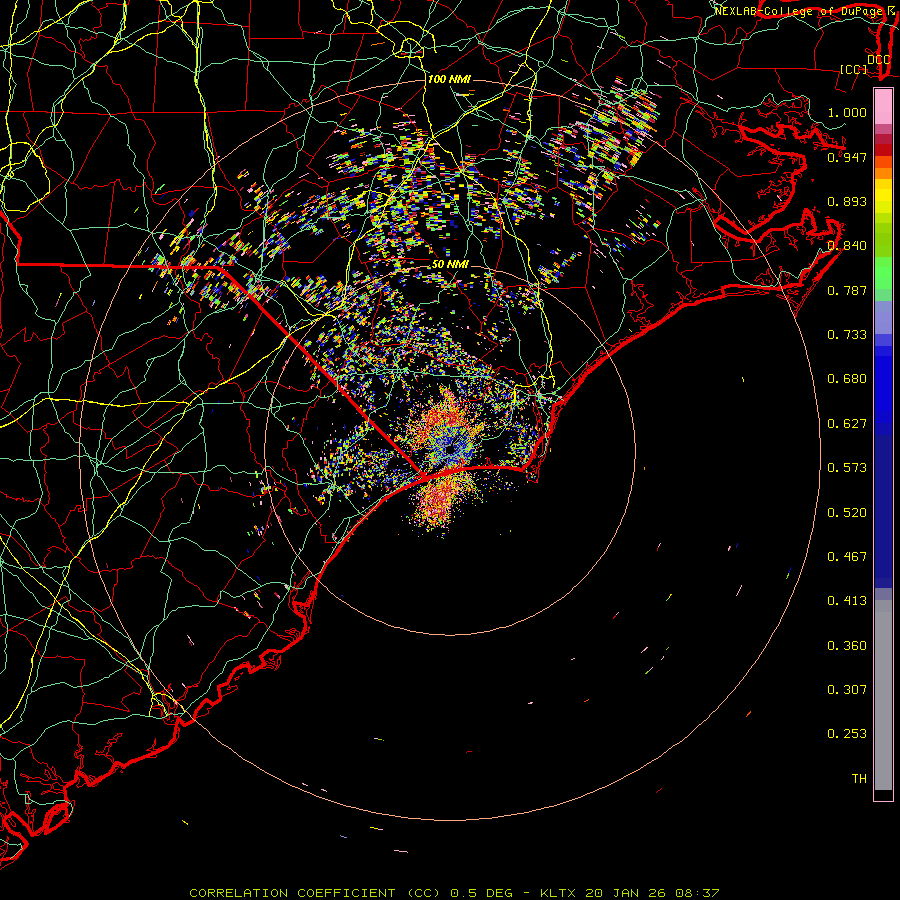Viewport: 900px width, 900px height.
Task: Pick the periwinkle segment of the color bar
Action: pos(883,317)
